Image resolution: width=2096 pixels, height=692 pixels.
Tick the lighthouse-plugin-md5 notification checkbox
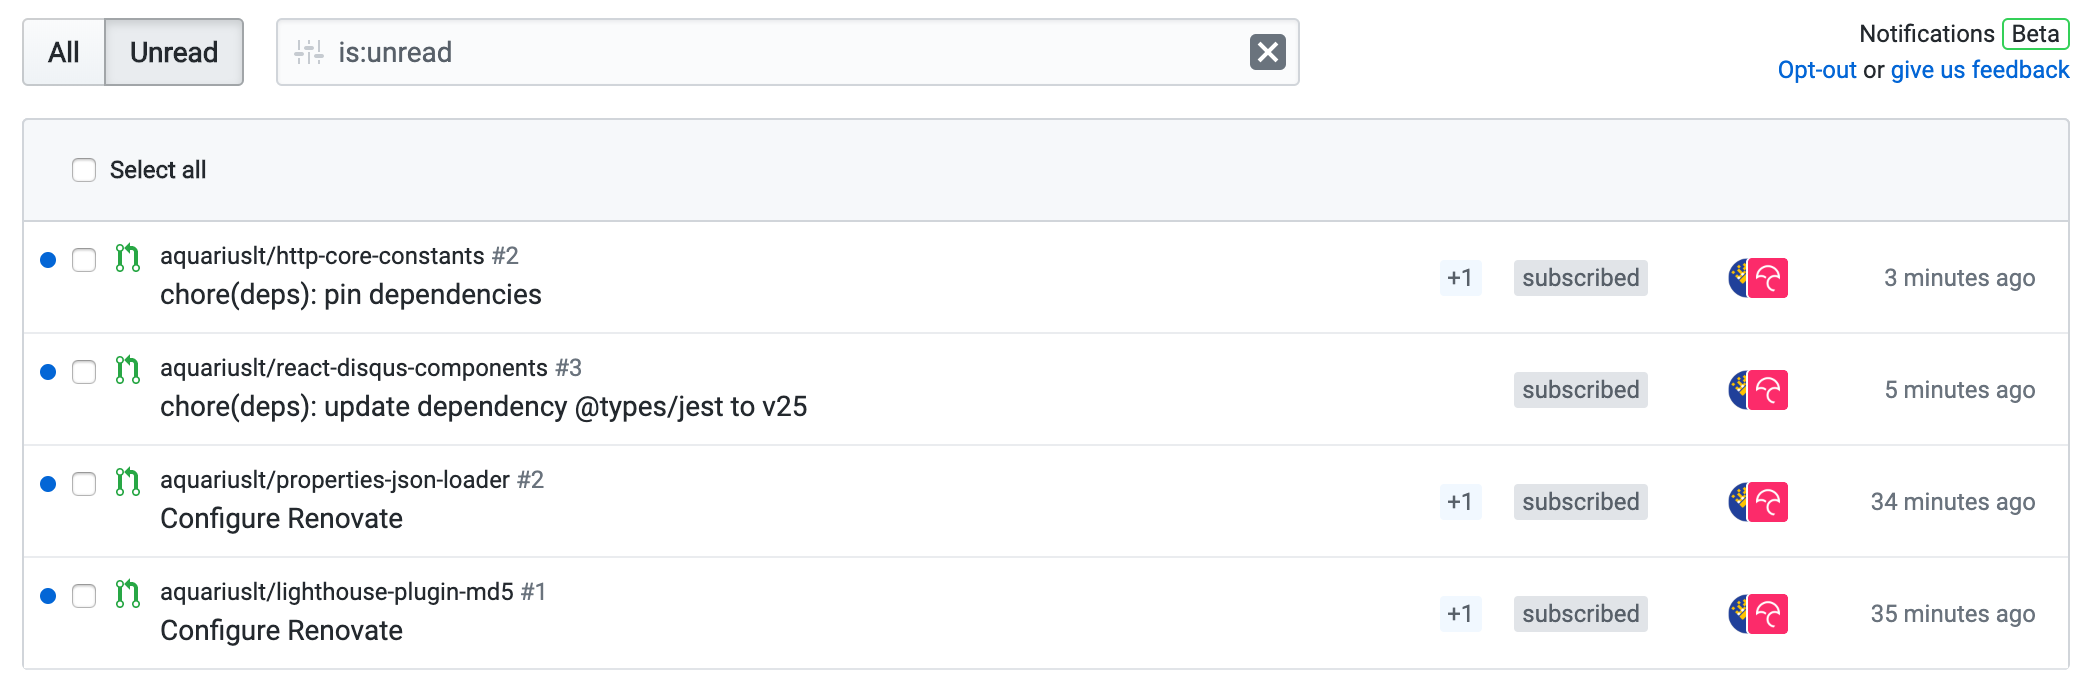pos(84,596)
